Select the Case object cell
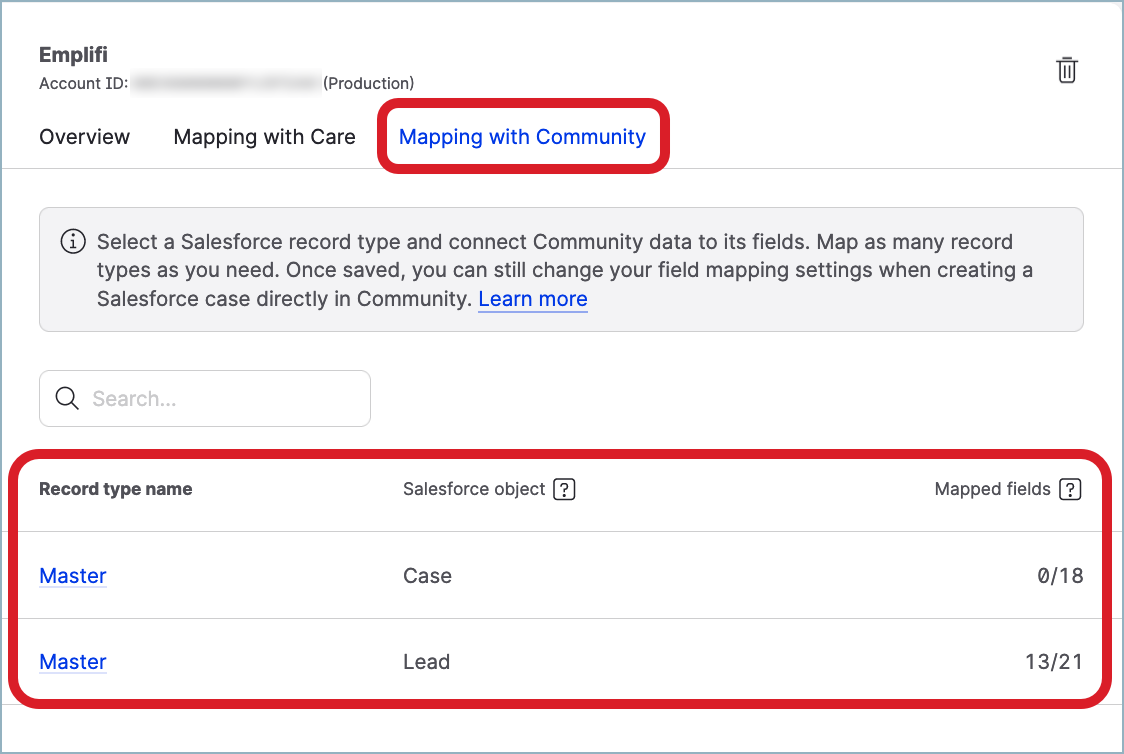 [427, 576]
